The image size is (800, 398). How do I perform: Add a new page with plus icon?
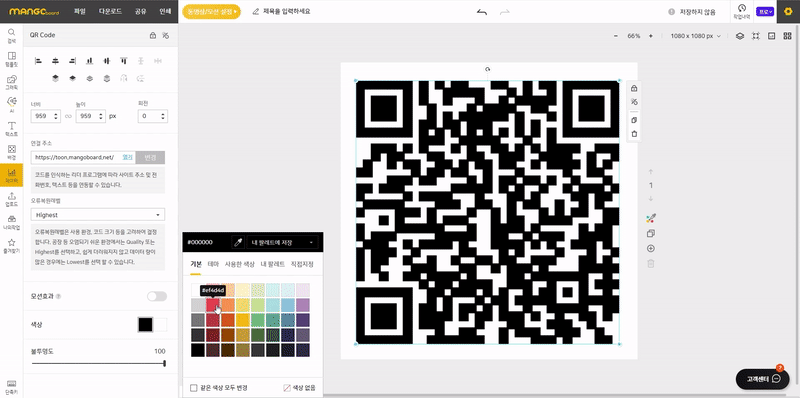[651, 248]
